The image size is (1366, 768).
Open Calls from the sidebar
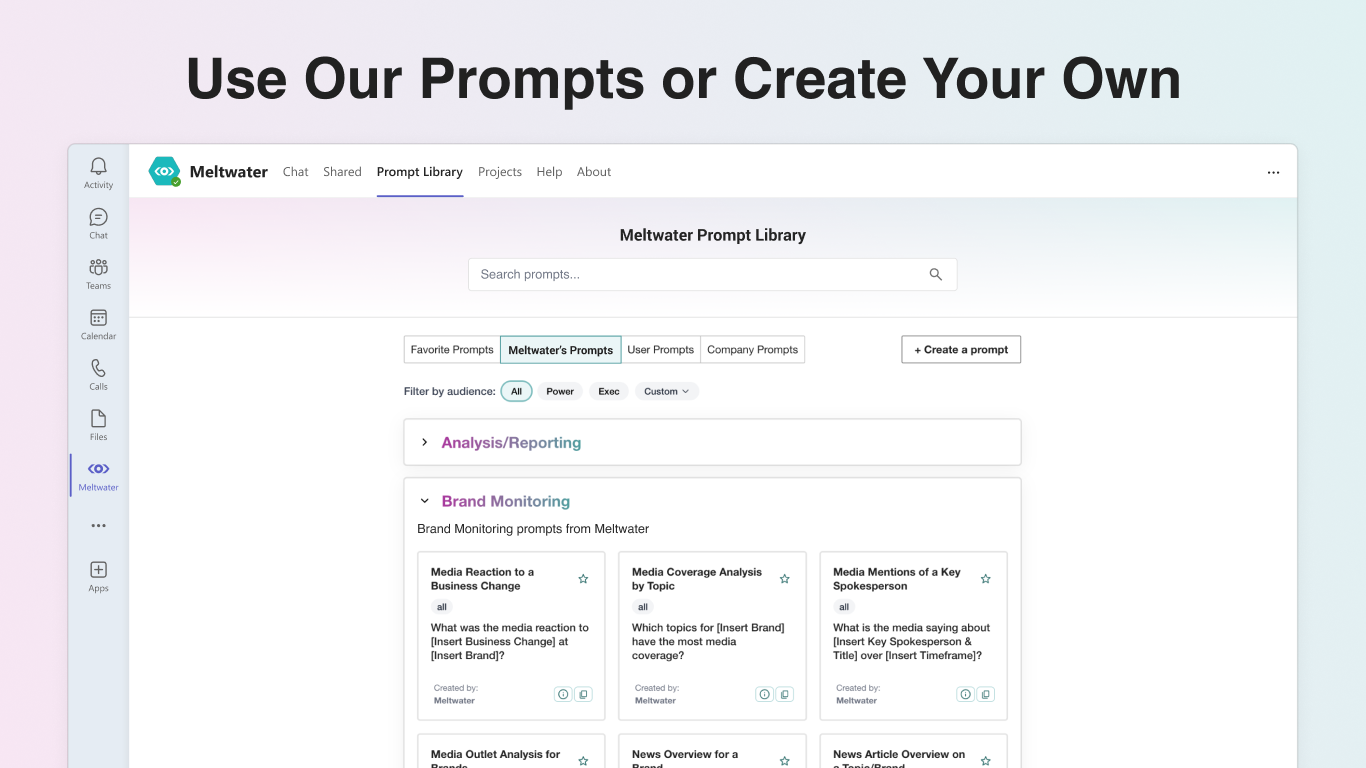[97, 372]
